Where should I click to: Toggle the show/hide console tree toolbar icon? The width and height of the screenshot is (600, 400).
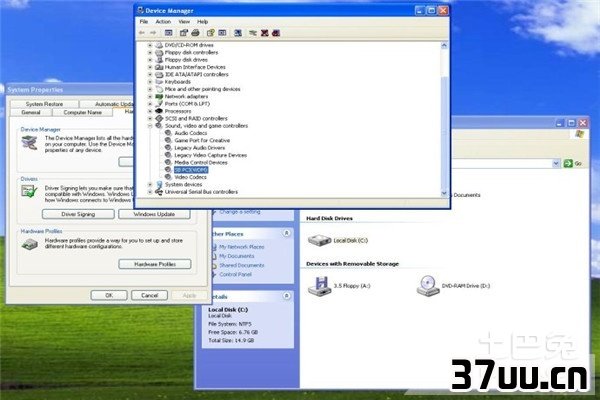pos(168,33)
